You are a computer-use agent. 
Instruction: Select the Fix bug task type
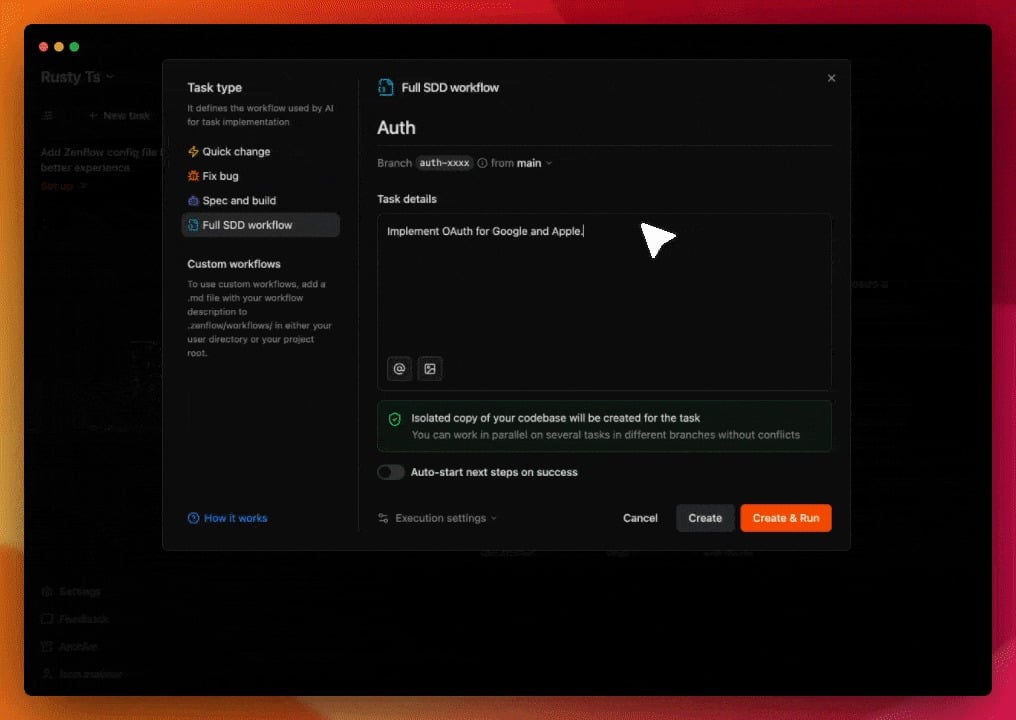[x=220, y=176]
